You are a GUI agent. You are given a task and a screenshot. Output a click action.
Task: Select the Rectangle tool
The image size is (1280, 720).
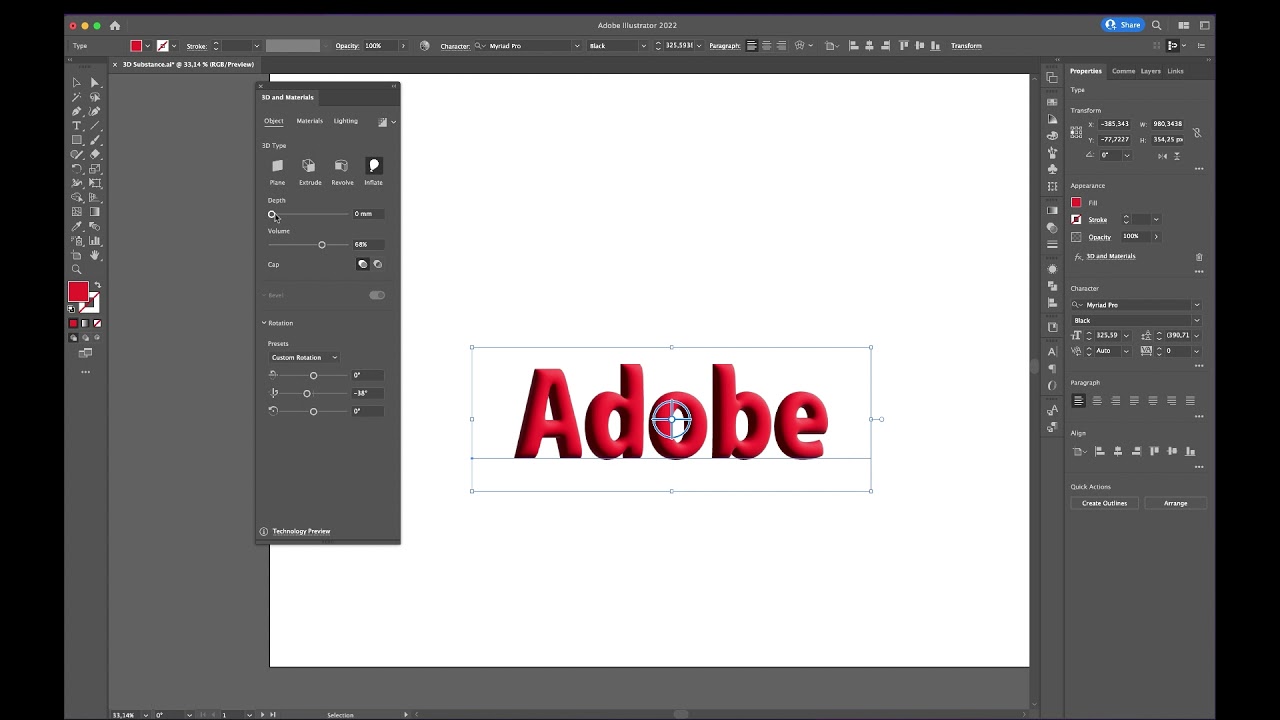pos(76,140)
